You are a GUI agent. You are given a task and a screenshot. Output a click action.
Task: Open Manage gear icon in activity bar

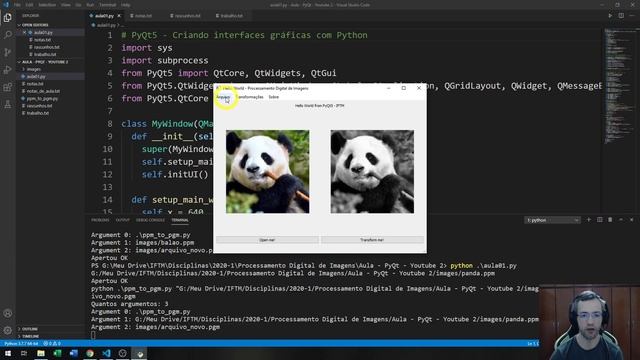click(x=7, y=330)
